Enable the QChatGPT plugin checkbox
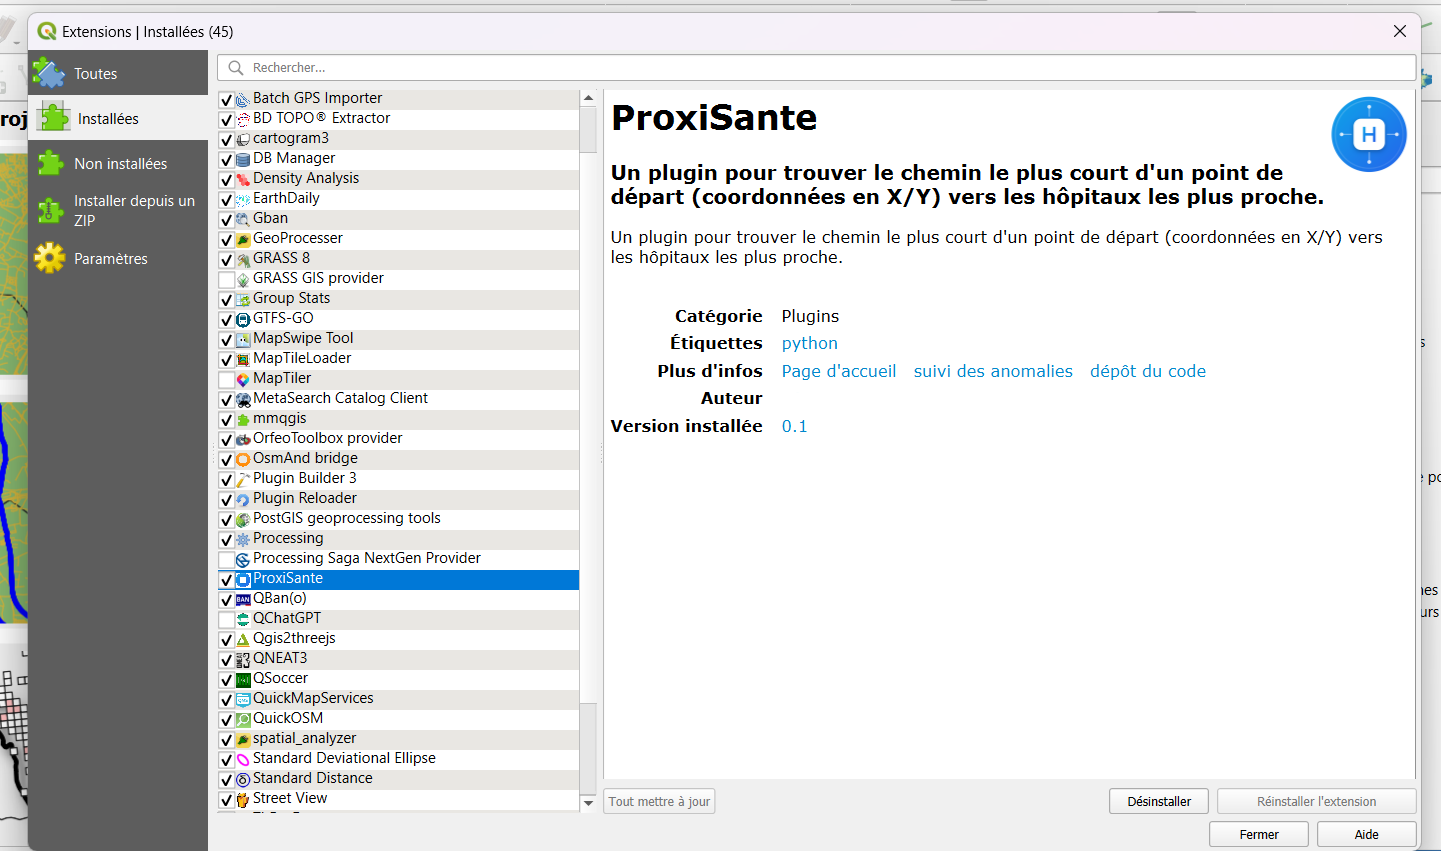 [x=226, y=619]
